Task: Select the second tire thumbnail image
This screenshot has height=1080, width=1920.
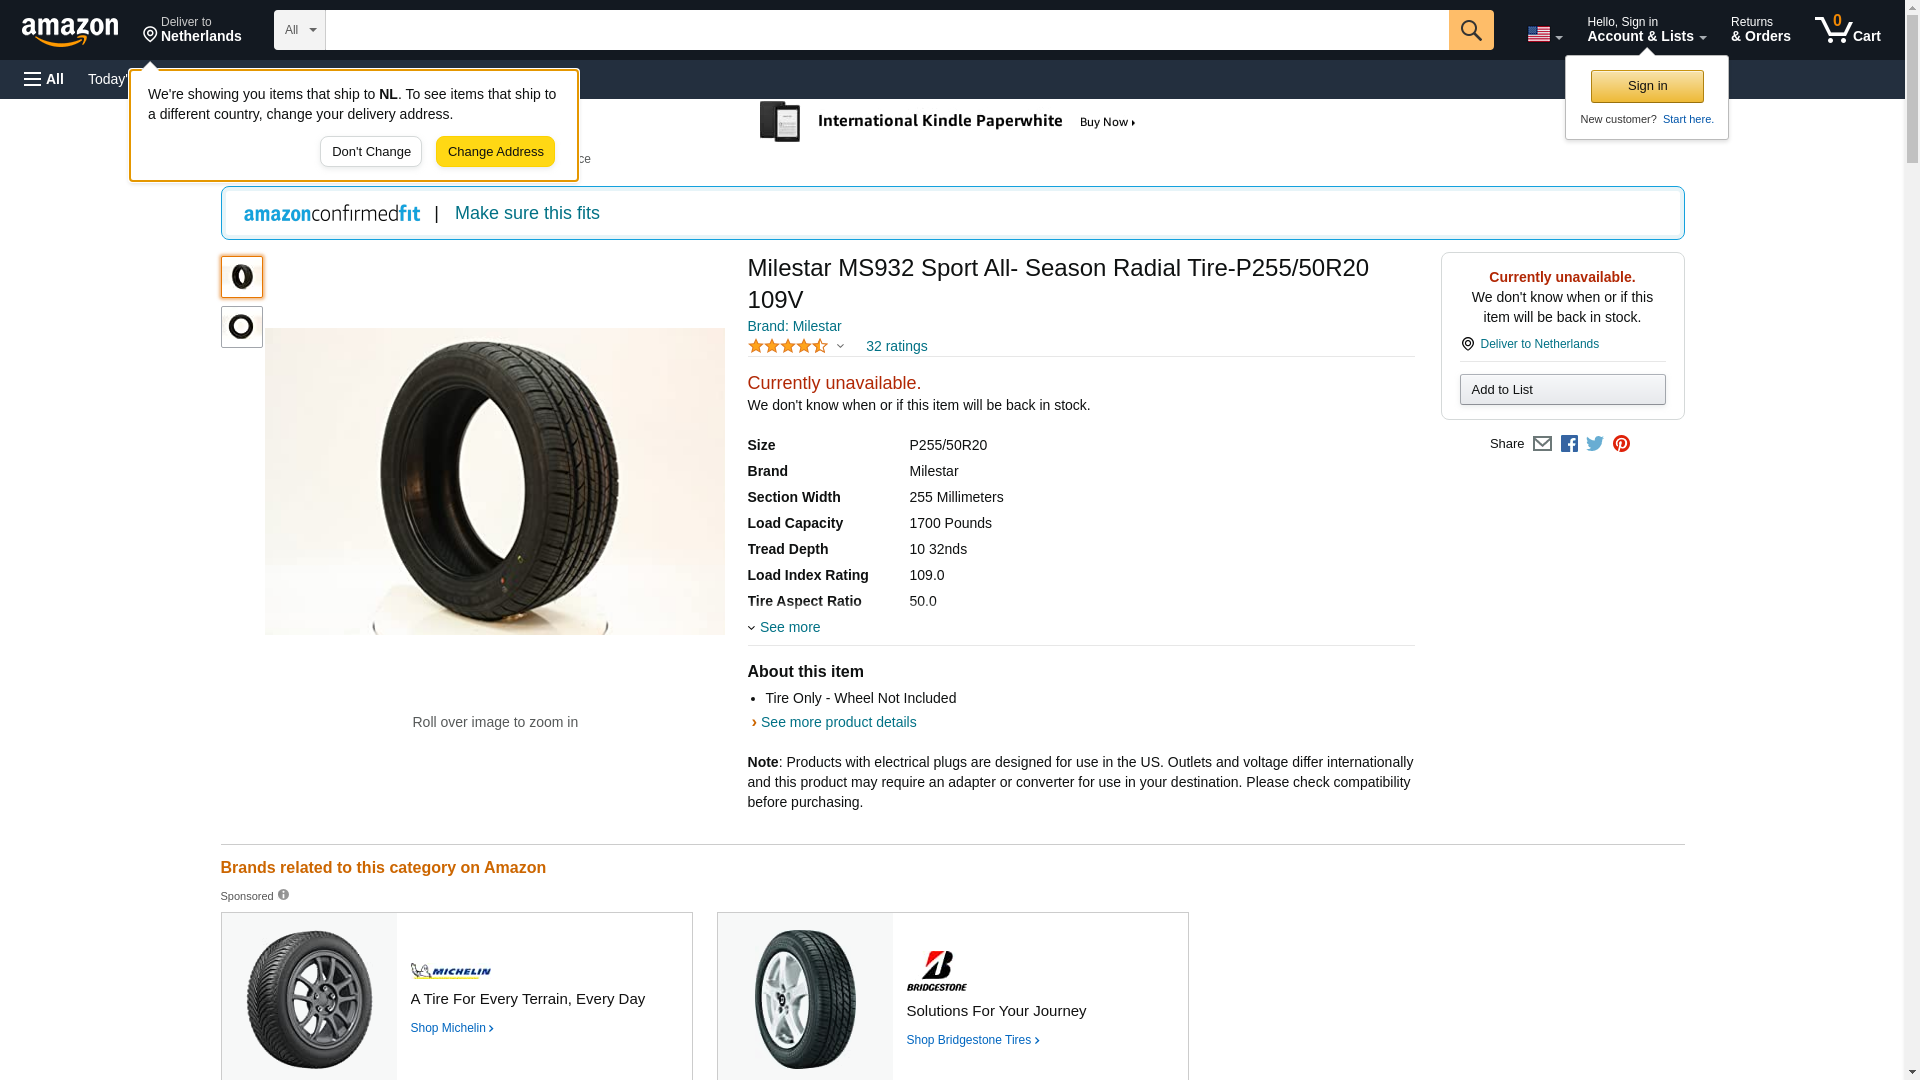Action: [241, 327]
